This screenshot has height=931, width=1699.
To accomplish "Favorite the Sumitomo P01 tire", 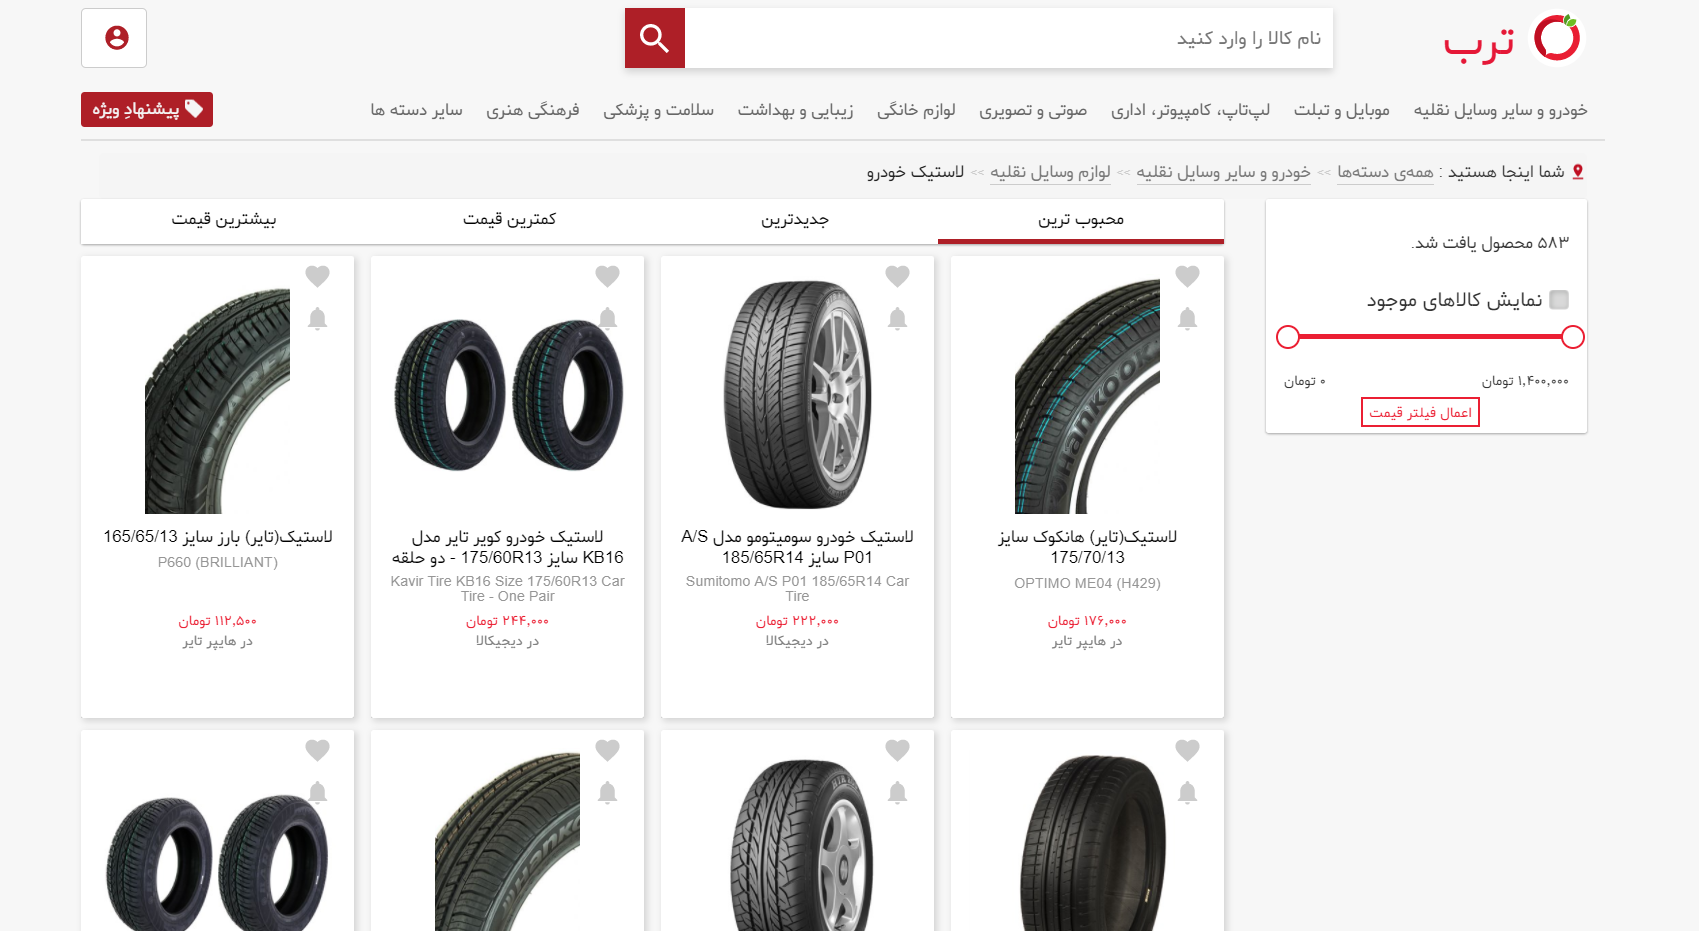I will [897, 276].
